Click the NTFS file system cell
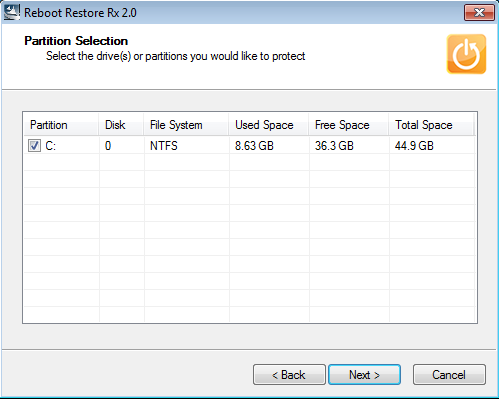This screenshot has width=499, height=399. (x=164, y=146)
